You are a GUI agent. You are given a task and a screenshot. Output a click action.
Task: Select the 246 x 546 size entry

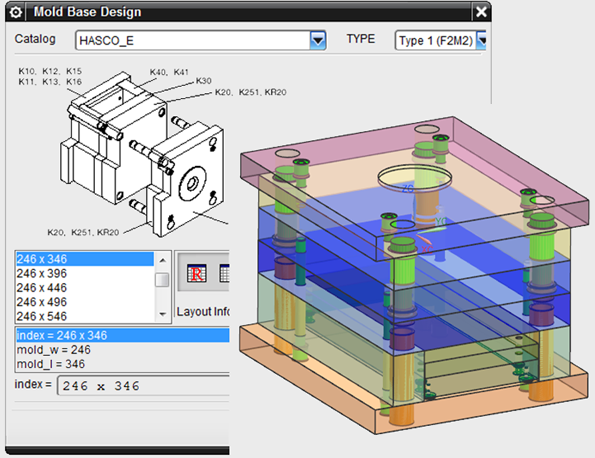point(85,316)
